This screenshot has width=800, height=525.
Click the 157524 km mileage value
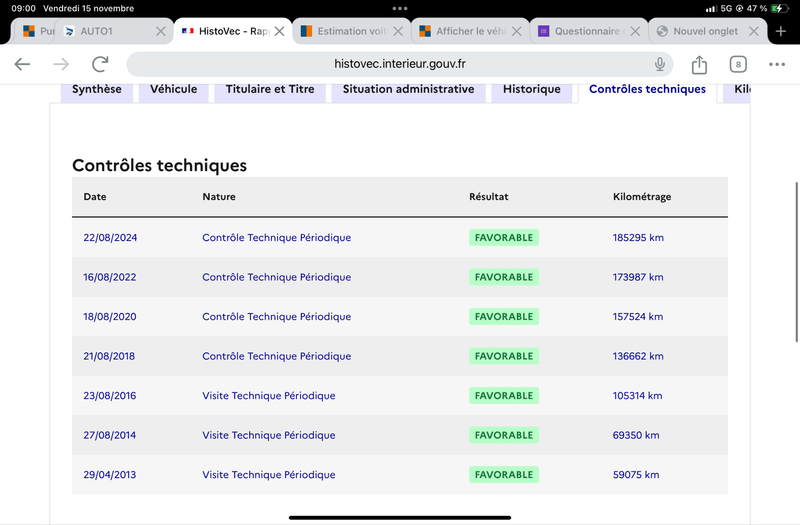pyautogui.click(x=638, y=317)
